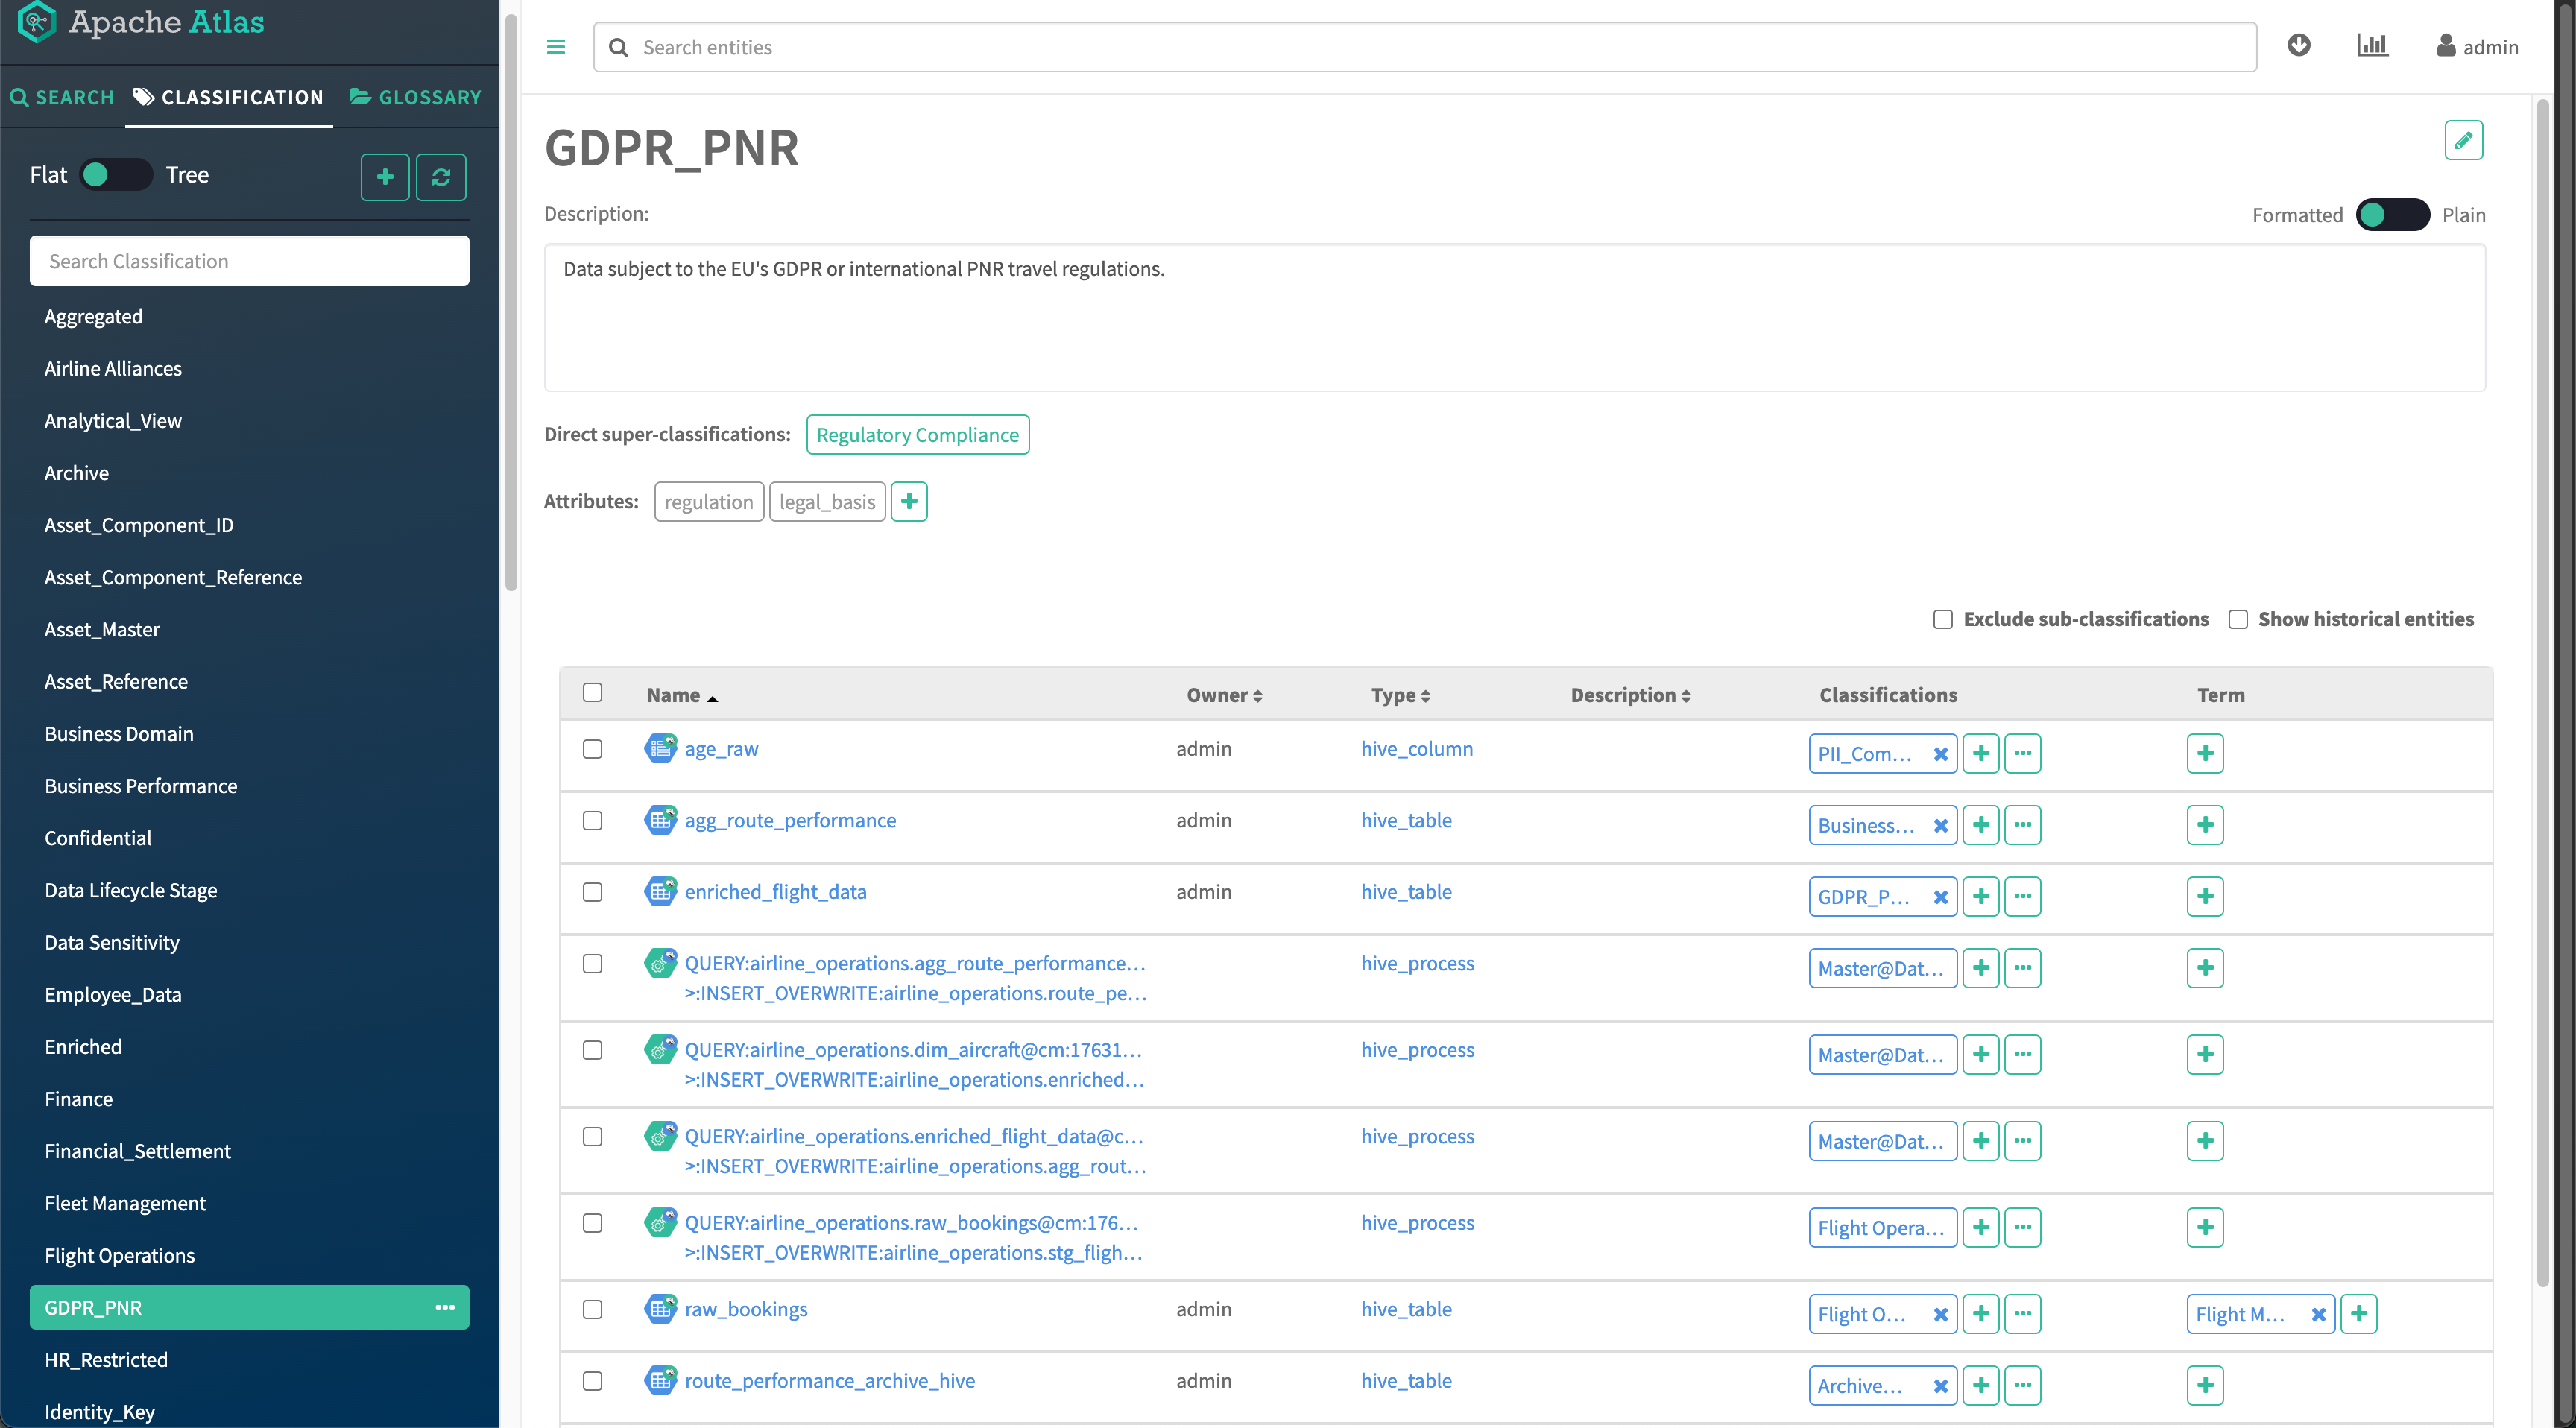Switch to the Search tab
The image size is (2576, 1428).
point(62,97)
